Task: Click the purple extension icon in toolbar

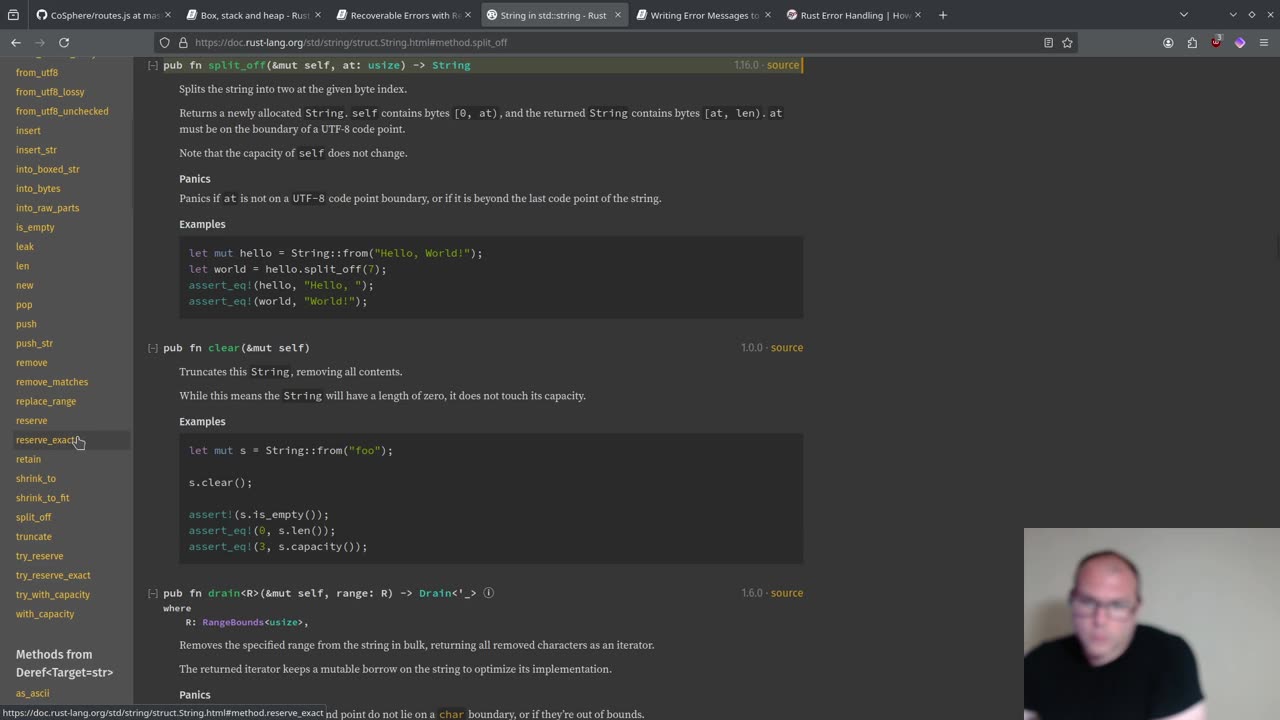Action: (1240, 43)
